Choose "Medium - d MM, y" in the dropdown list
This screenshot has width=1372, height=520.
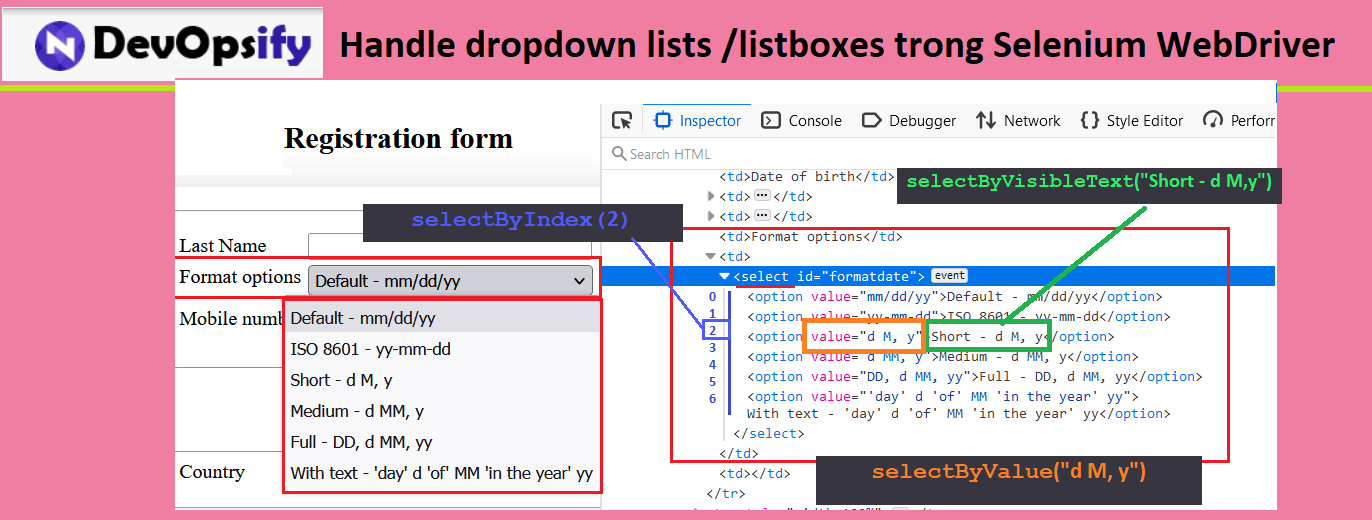tap(443, 411)
